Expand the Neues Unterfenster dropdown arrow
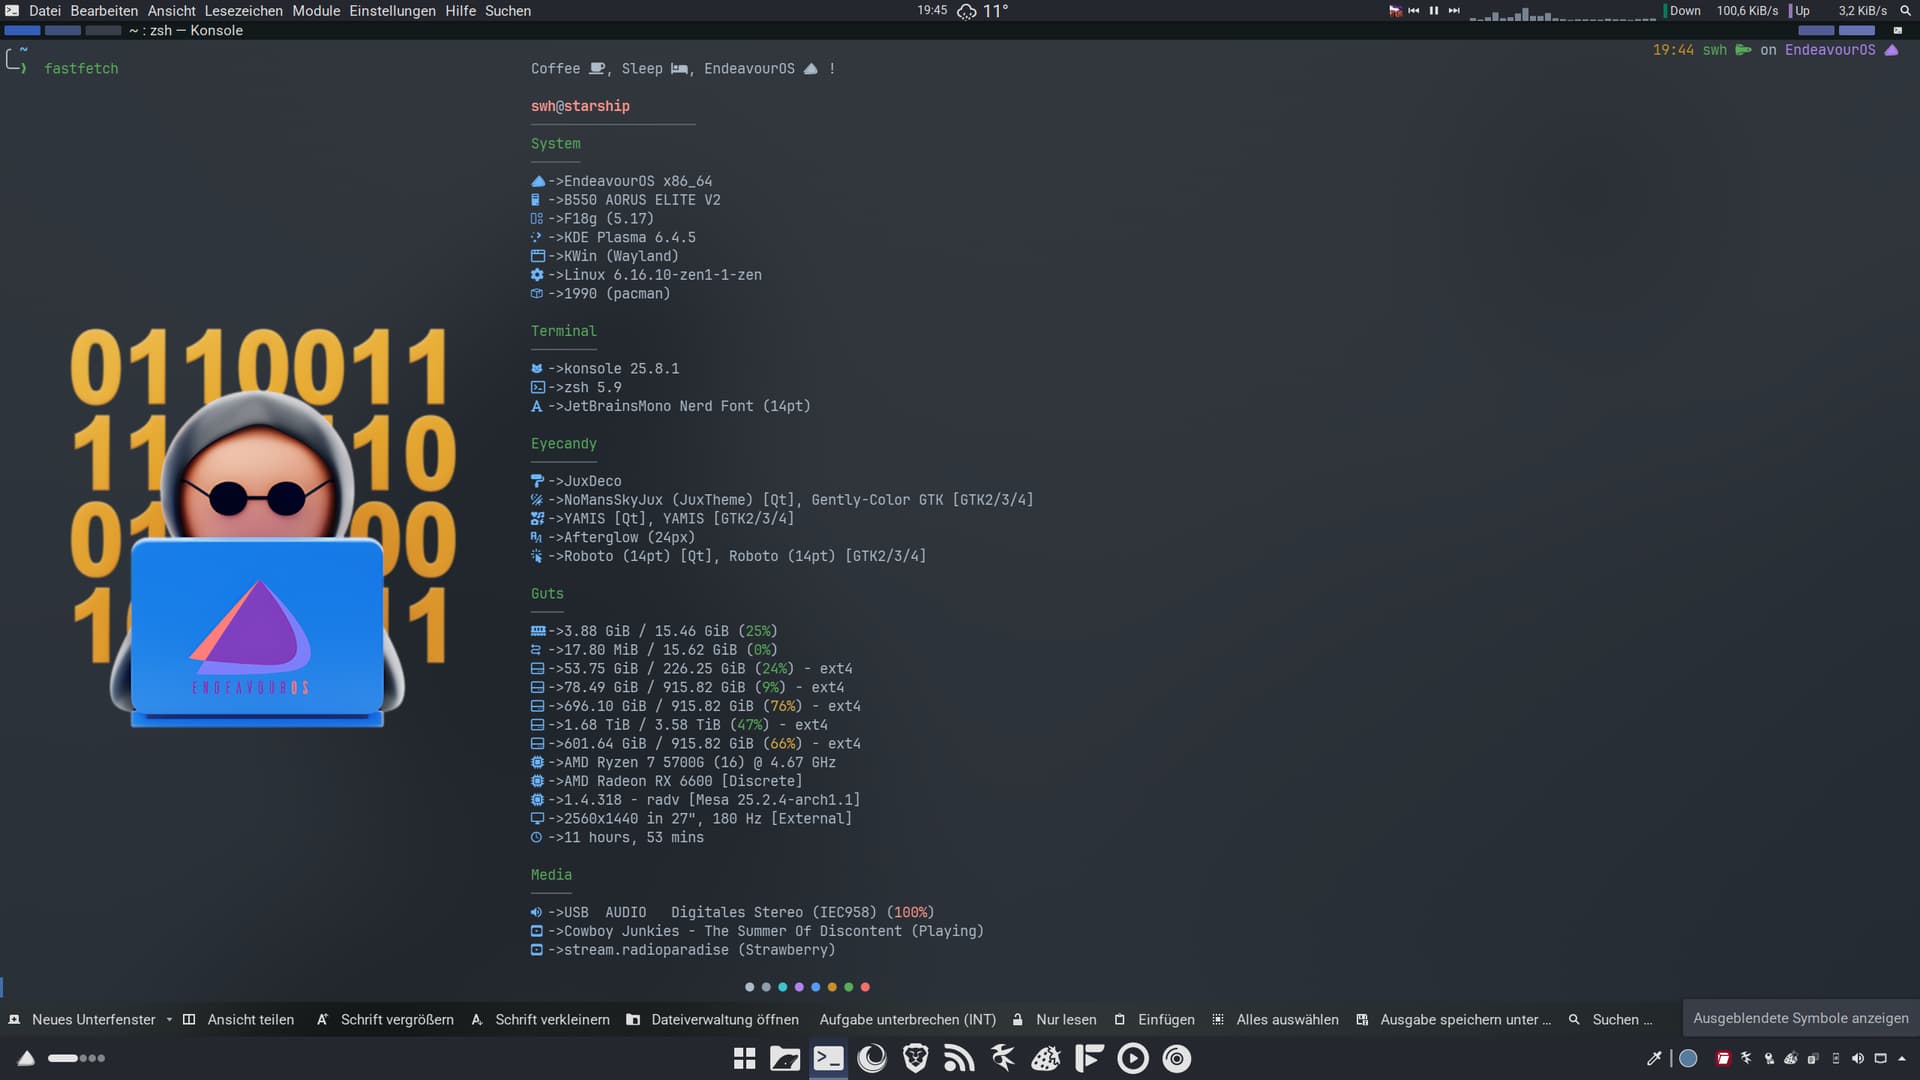Screen dimensions: 1920x1080 pyautogui.click(x=169, y=1019)
